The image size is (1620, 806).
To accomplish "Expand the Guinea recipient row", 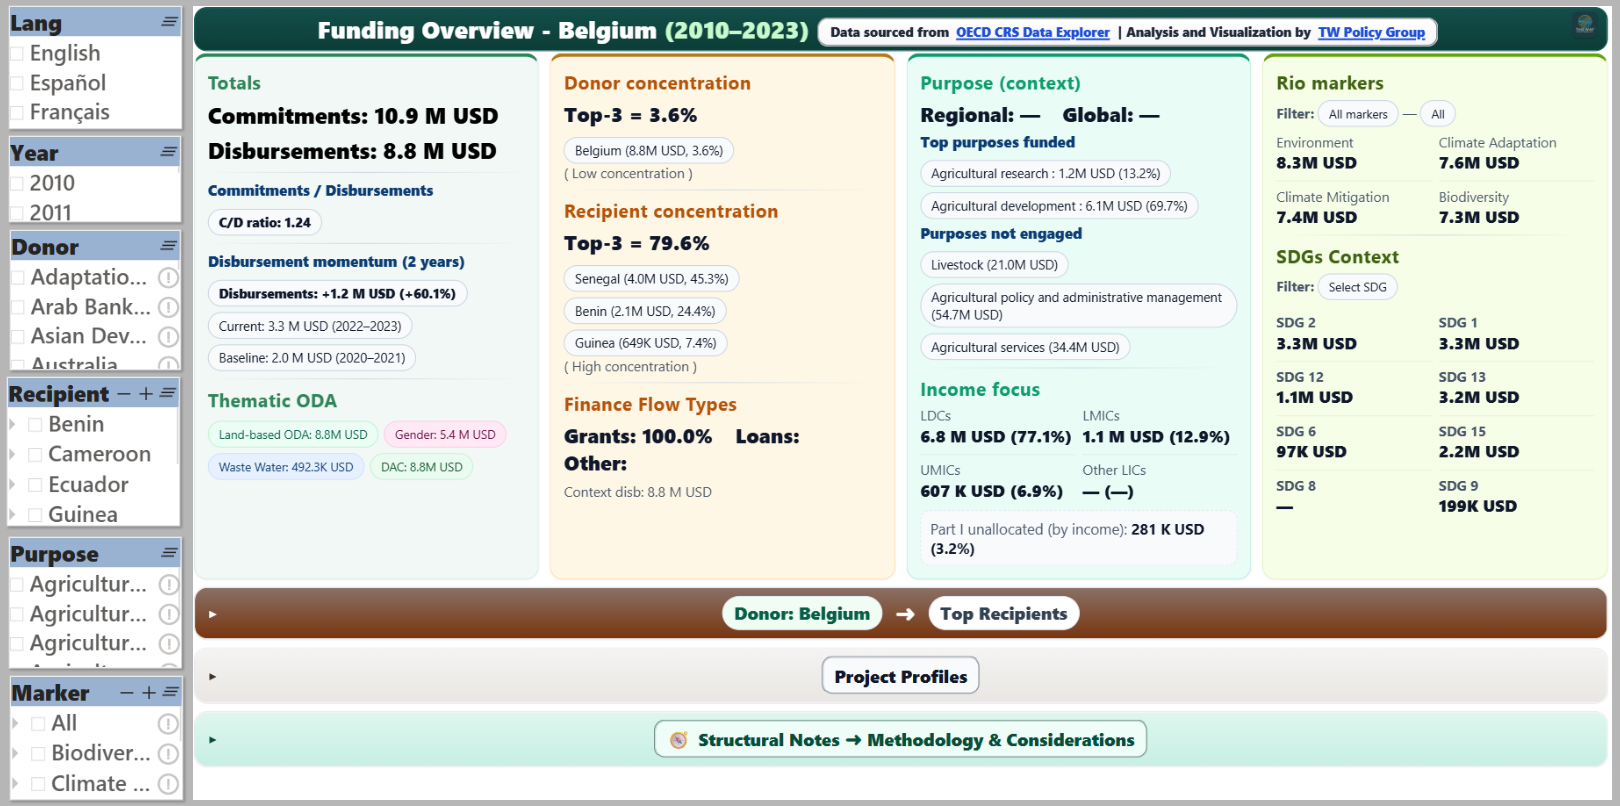I will (13, 514).
